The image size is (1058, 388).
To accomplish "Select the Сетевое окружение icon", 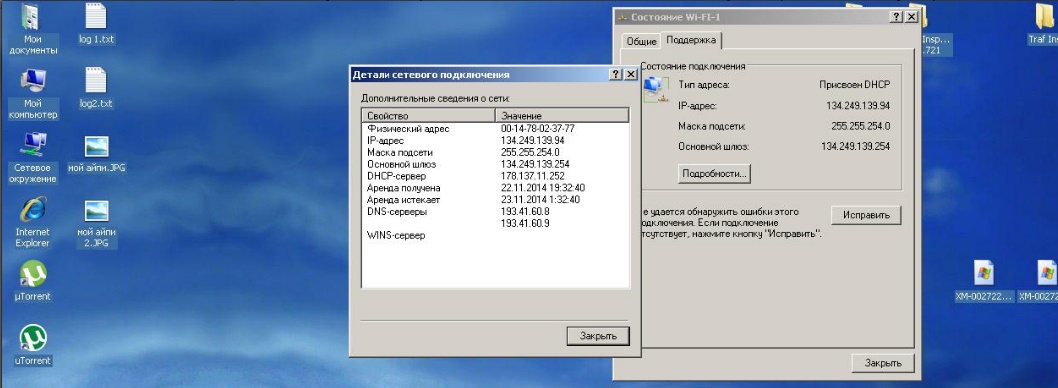I will click(32, 158).
